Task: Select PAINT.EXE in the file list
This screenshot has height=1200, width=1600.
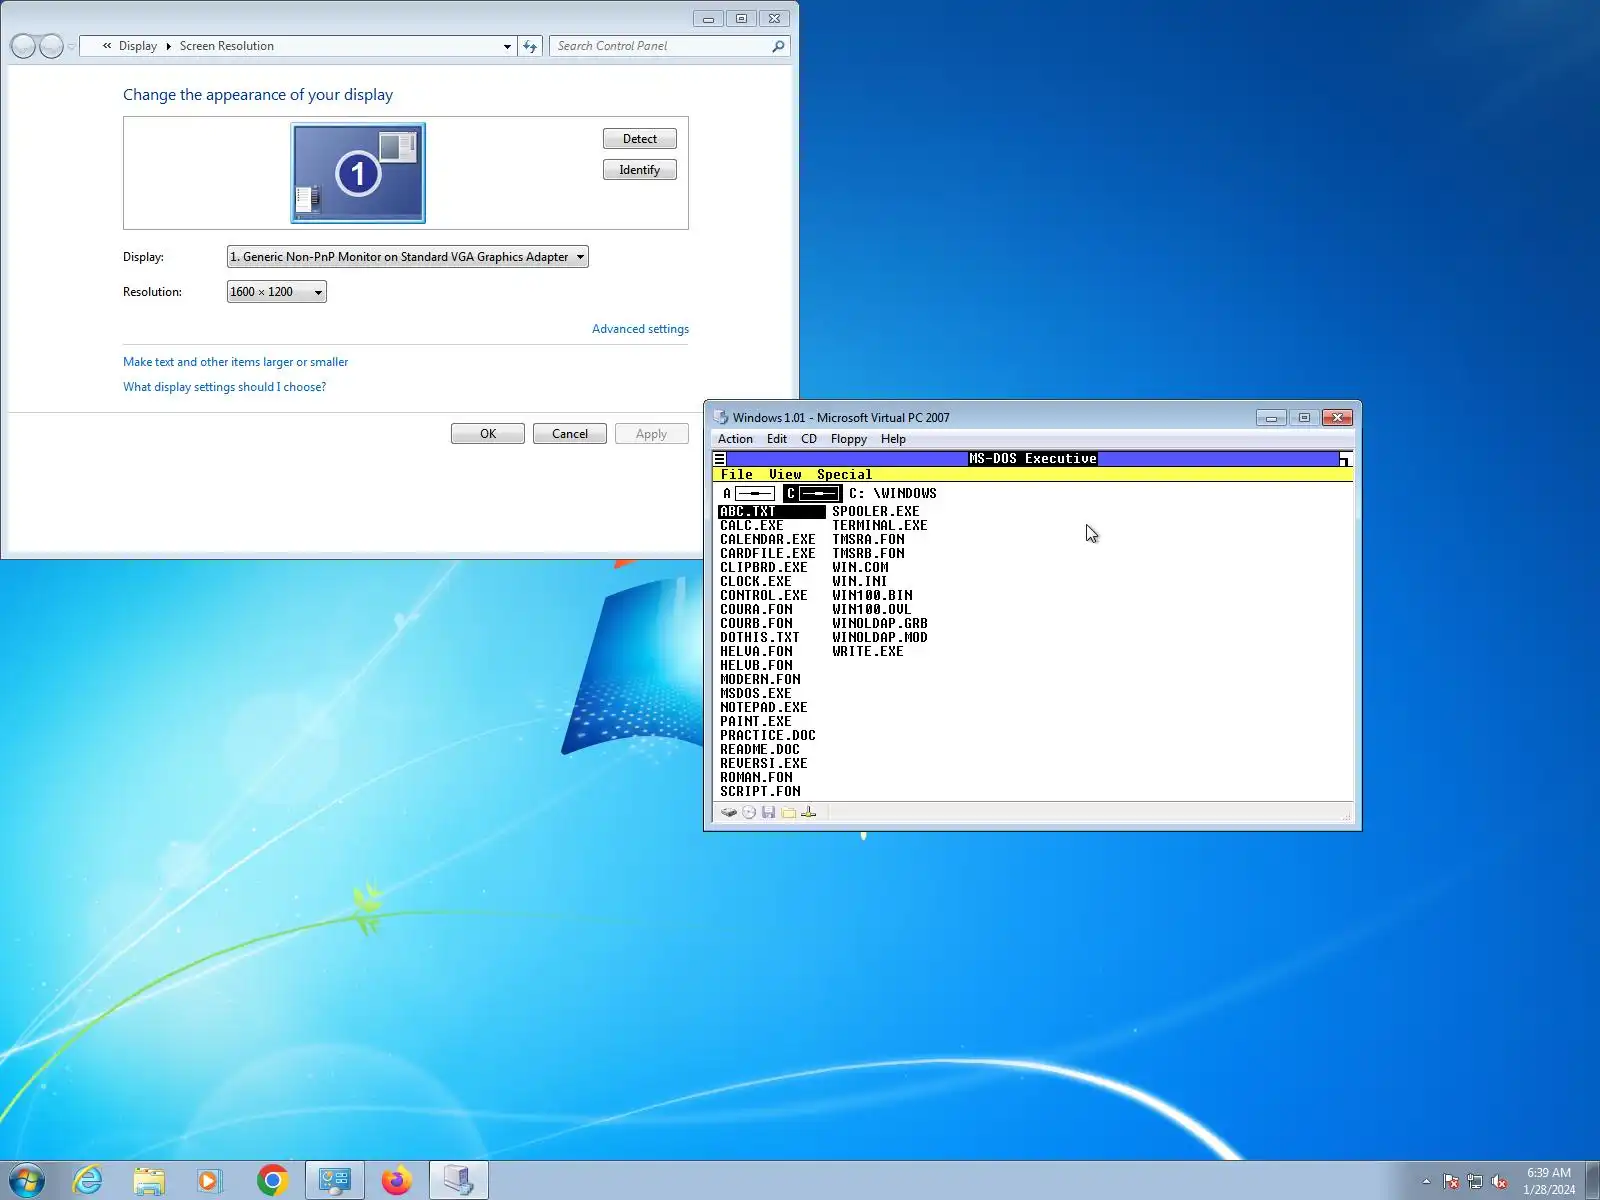Action: (x=756, y=722)
